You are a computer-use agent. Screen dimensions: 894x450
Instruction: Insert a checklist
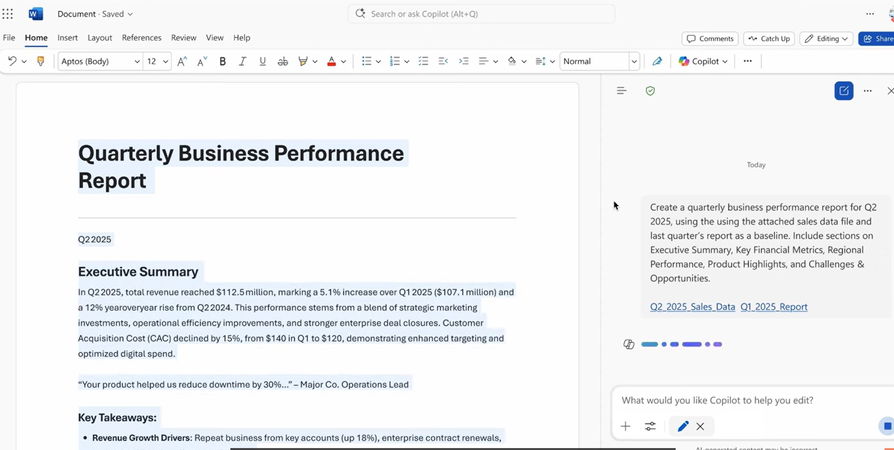coord(423,61)
